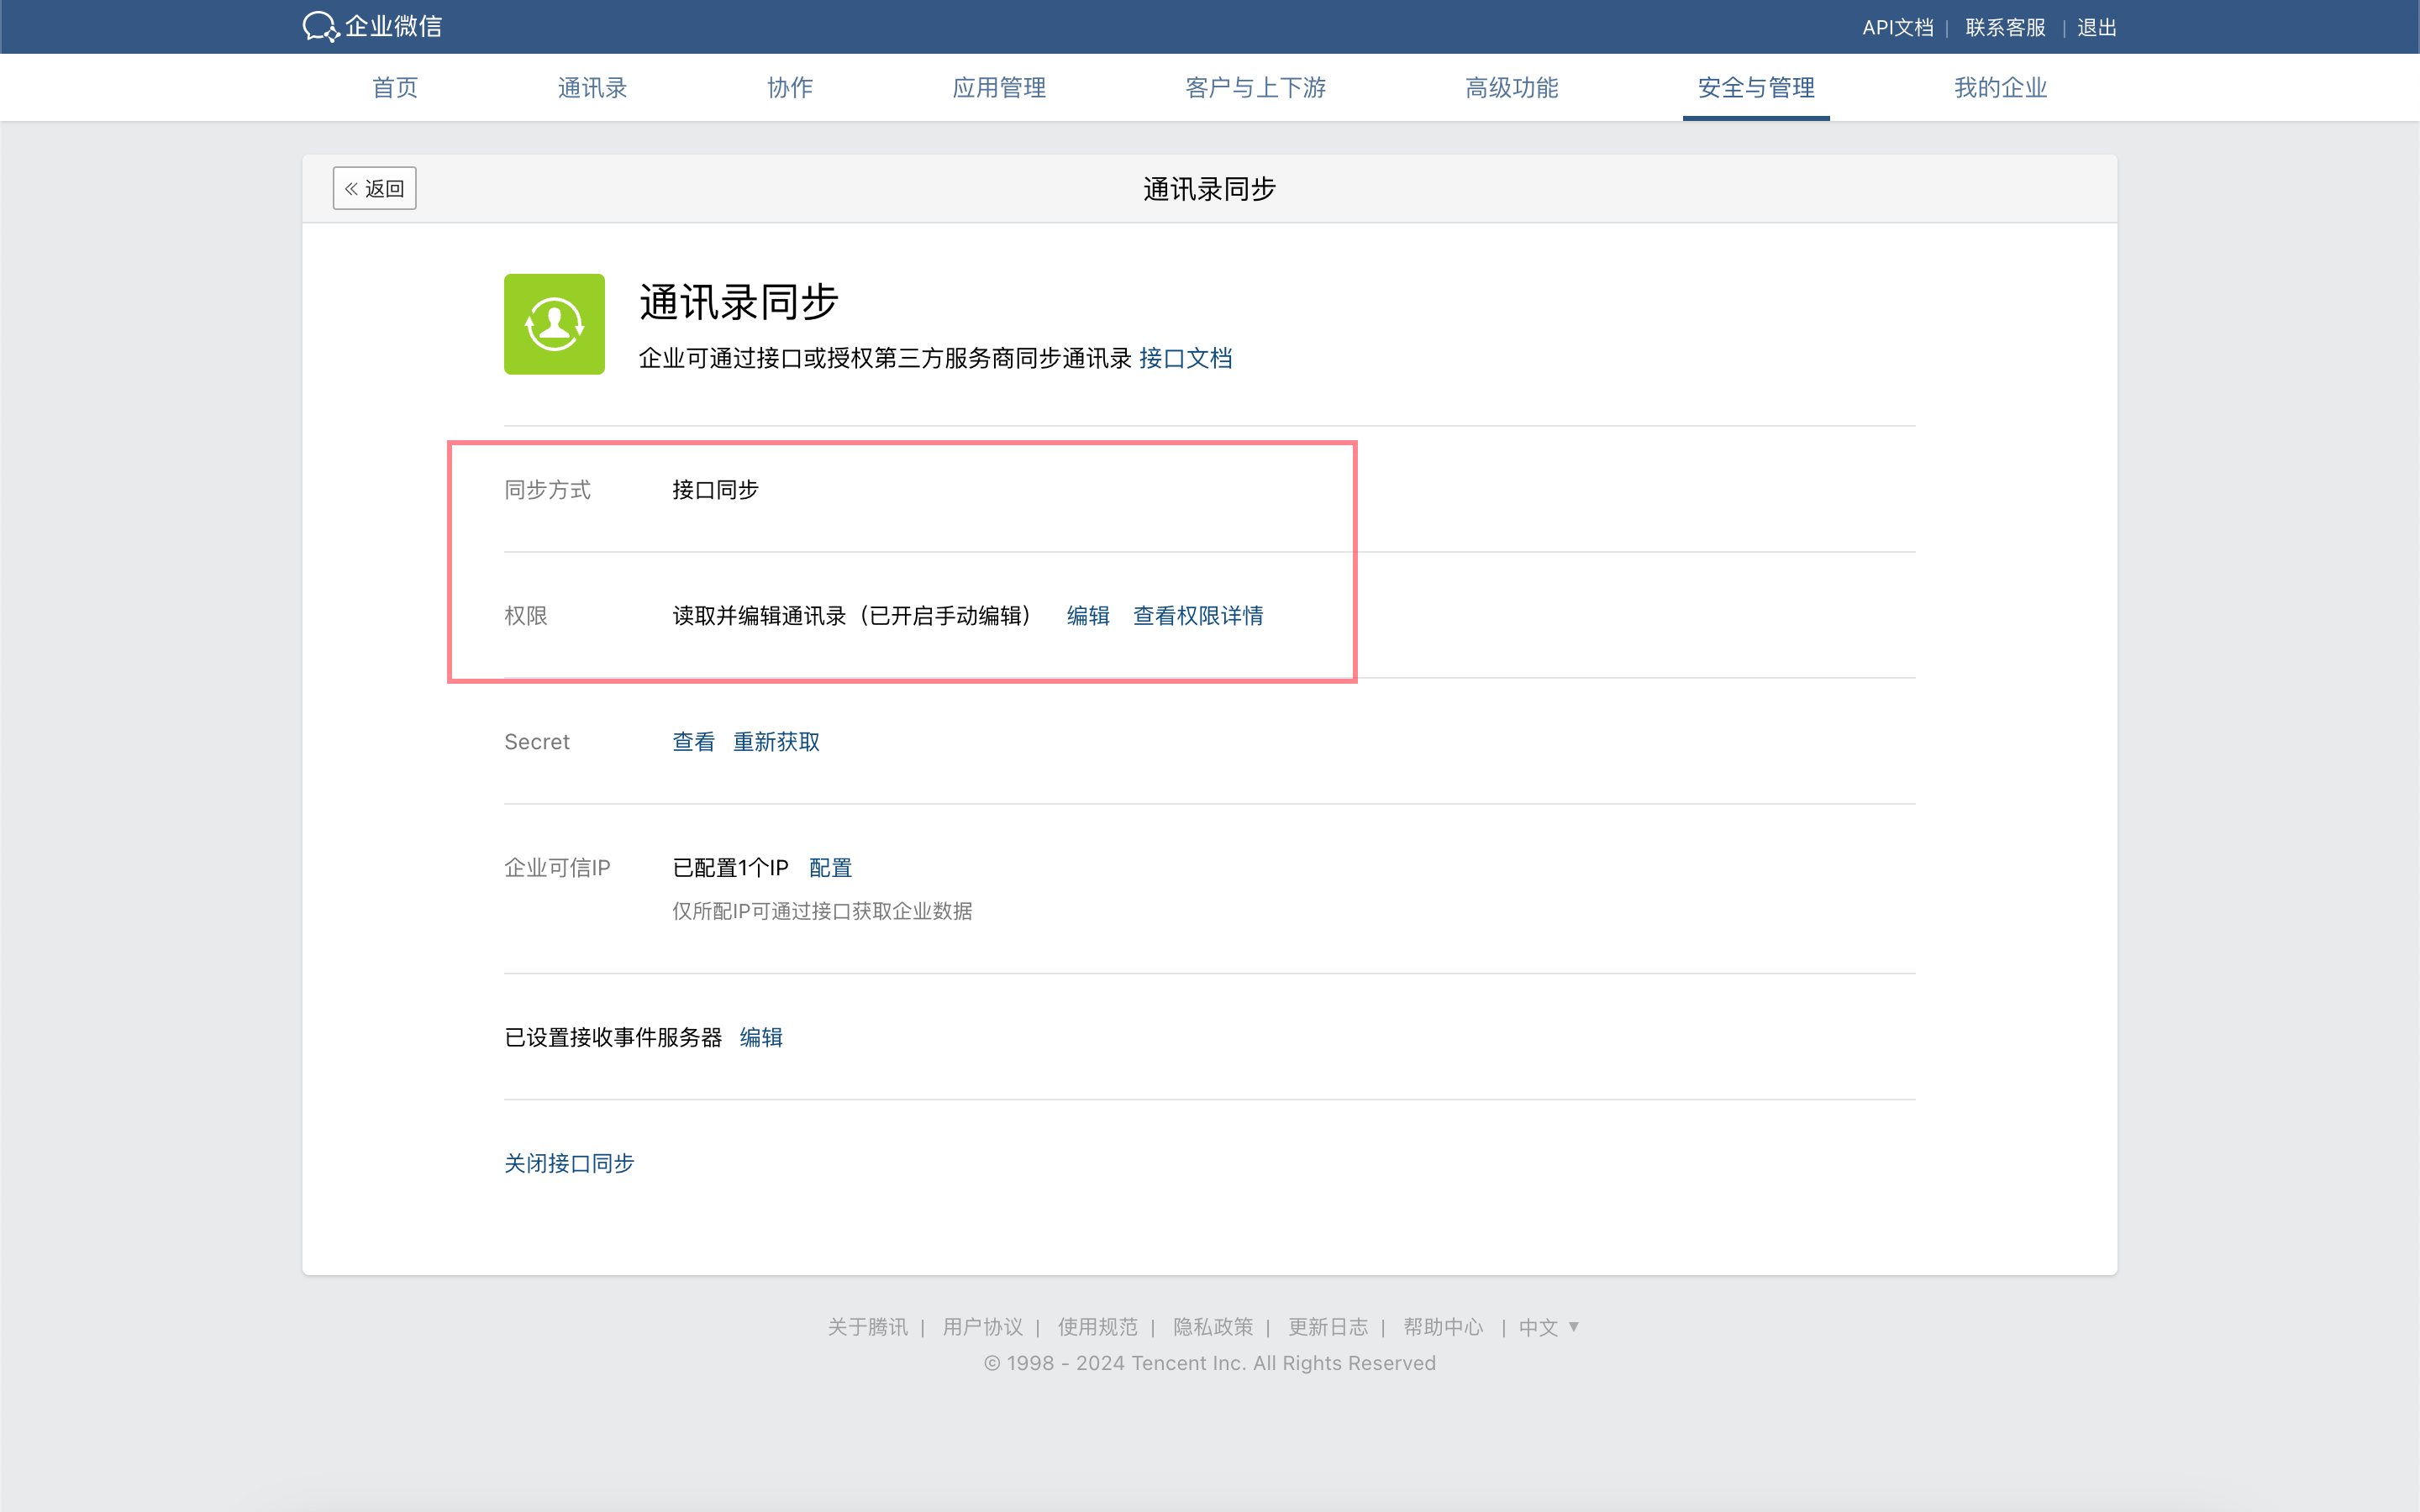Click 退出 in the top bar
2420x1512 pixels.
click(2096, 28)
